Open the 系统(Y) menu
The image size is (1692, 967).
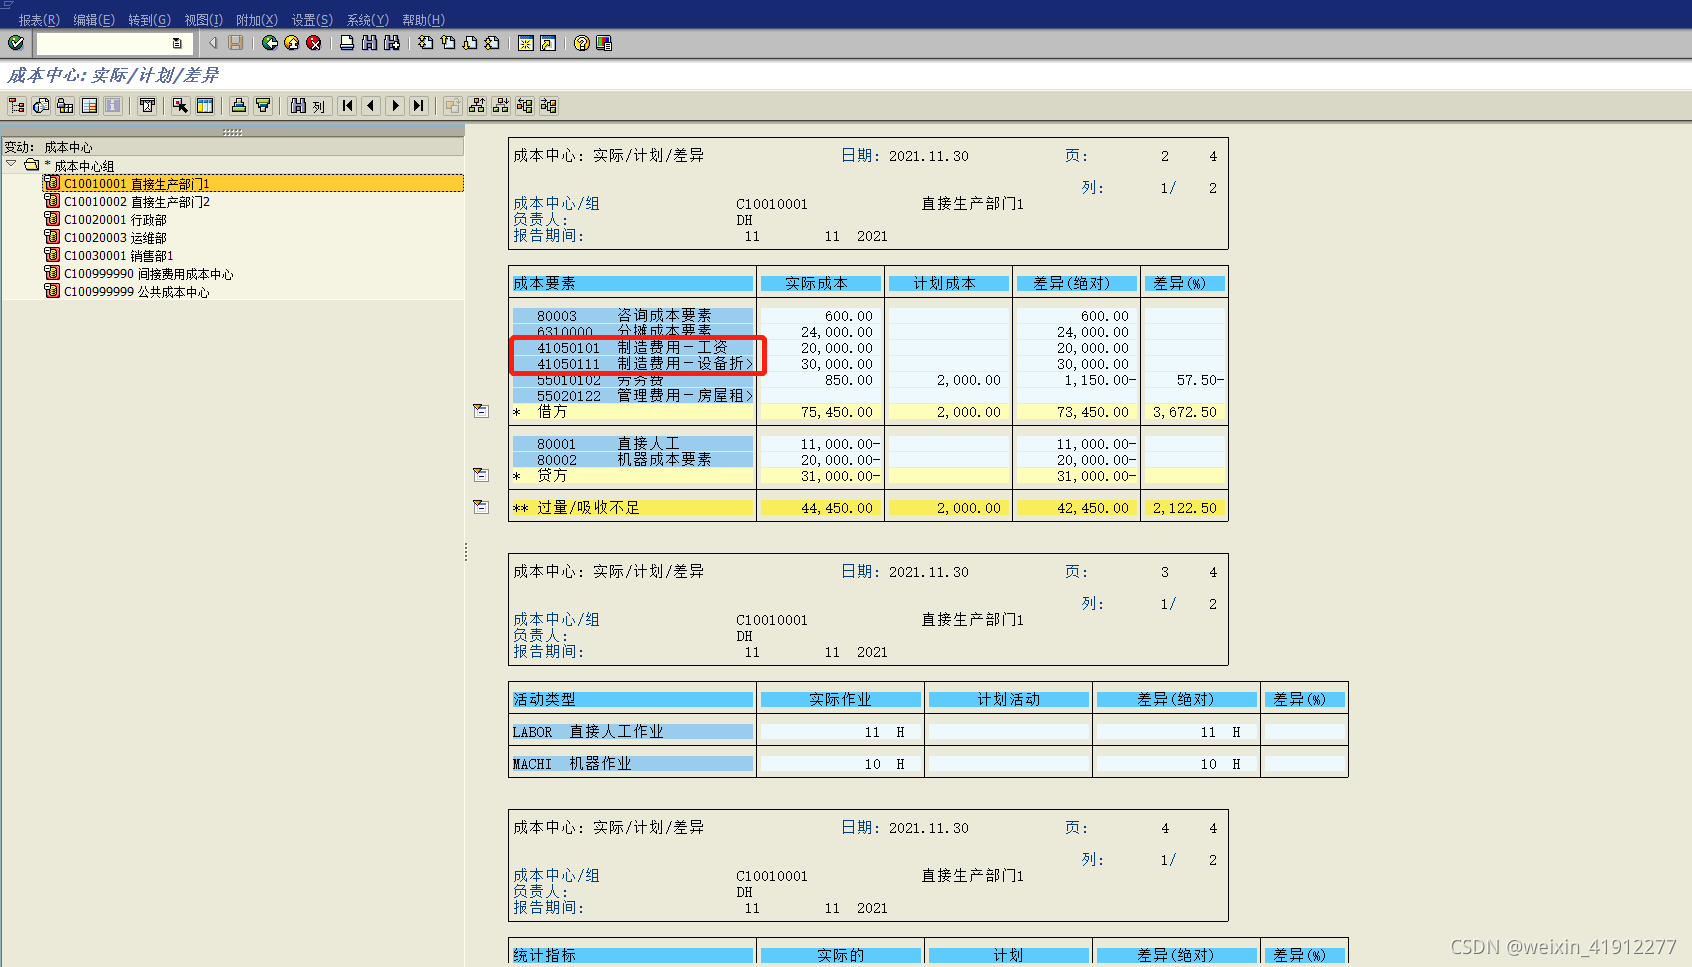coord(367,20)
